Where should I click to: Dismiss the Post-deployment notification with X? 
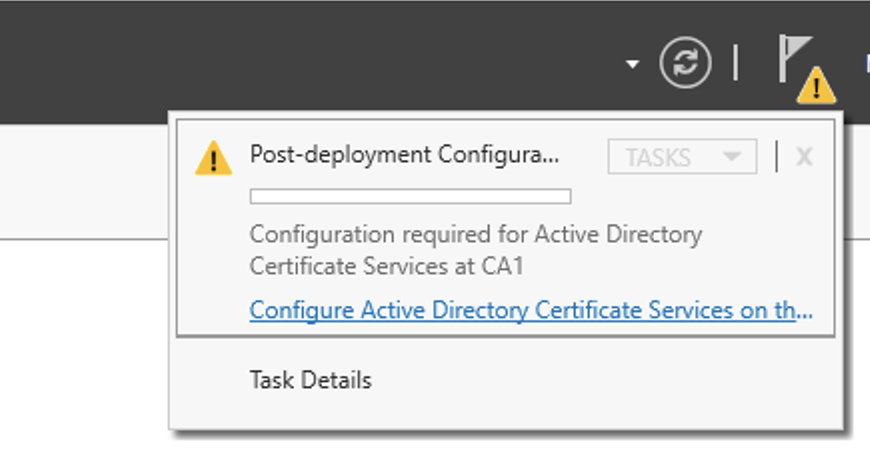tap(804, 157)
